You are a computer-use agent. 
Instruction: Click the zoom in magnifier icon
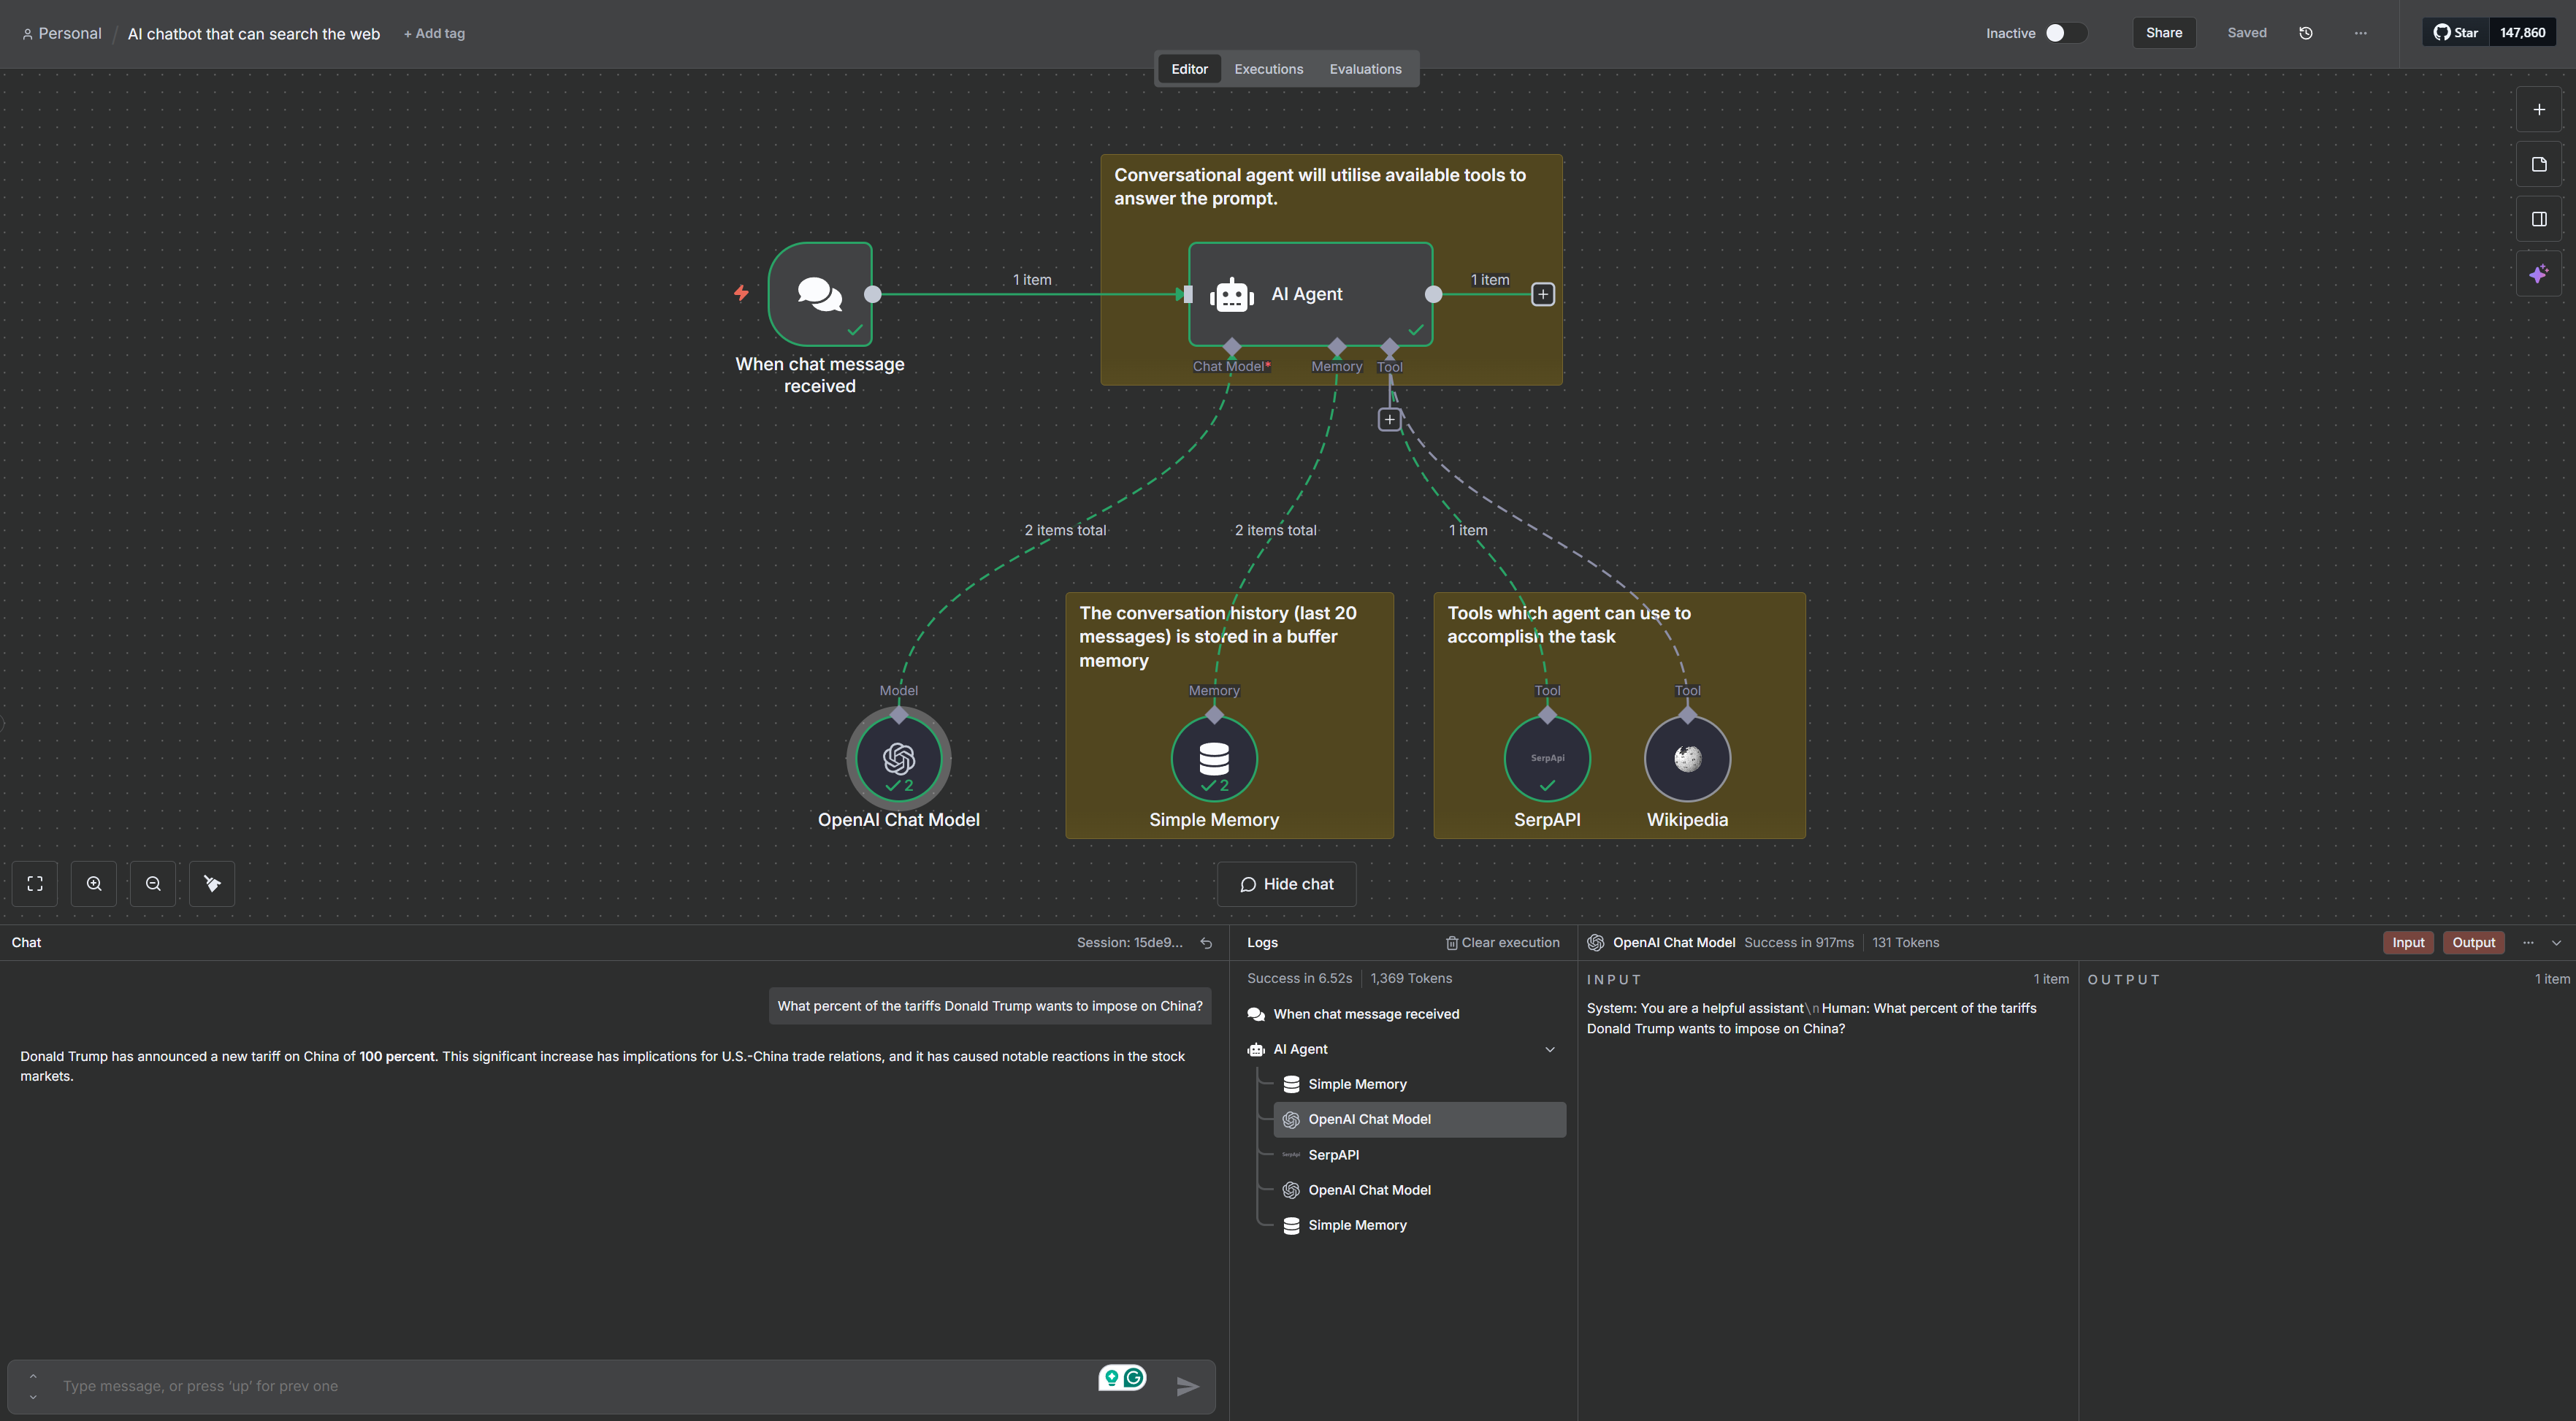[x=94, y=884]
